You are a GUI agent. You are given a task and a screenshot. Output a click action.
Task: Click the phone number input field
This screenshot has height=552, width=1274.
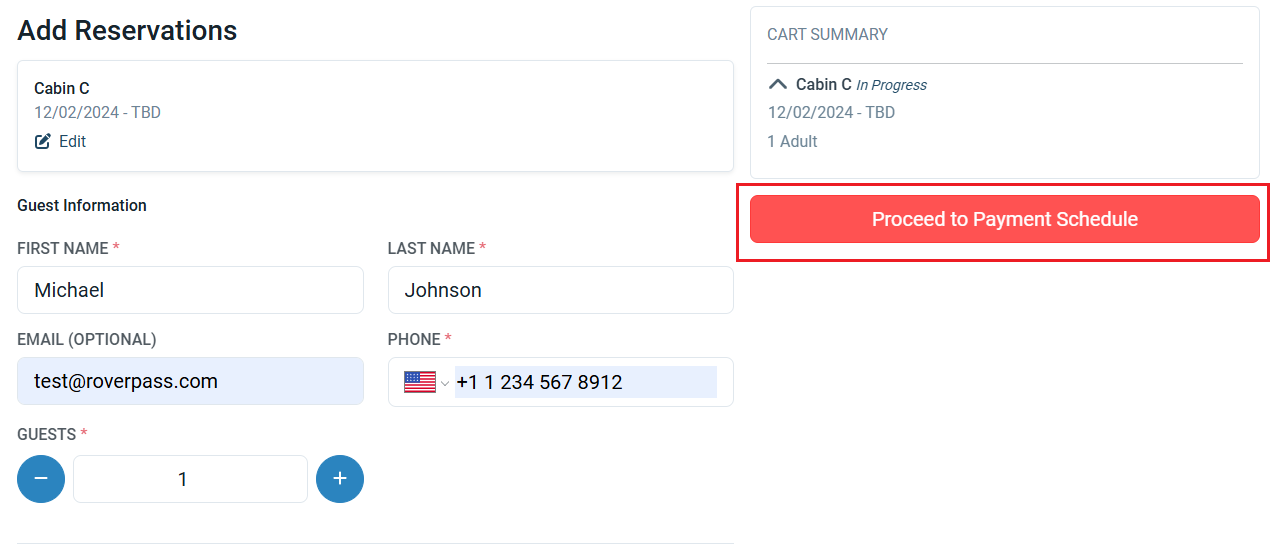[585, 382]
